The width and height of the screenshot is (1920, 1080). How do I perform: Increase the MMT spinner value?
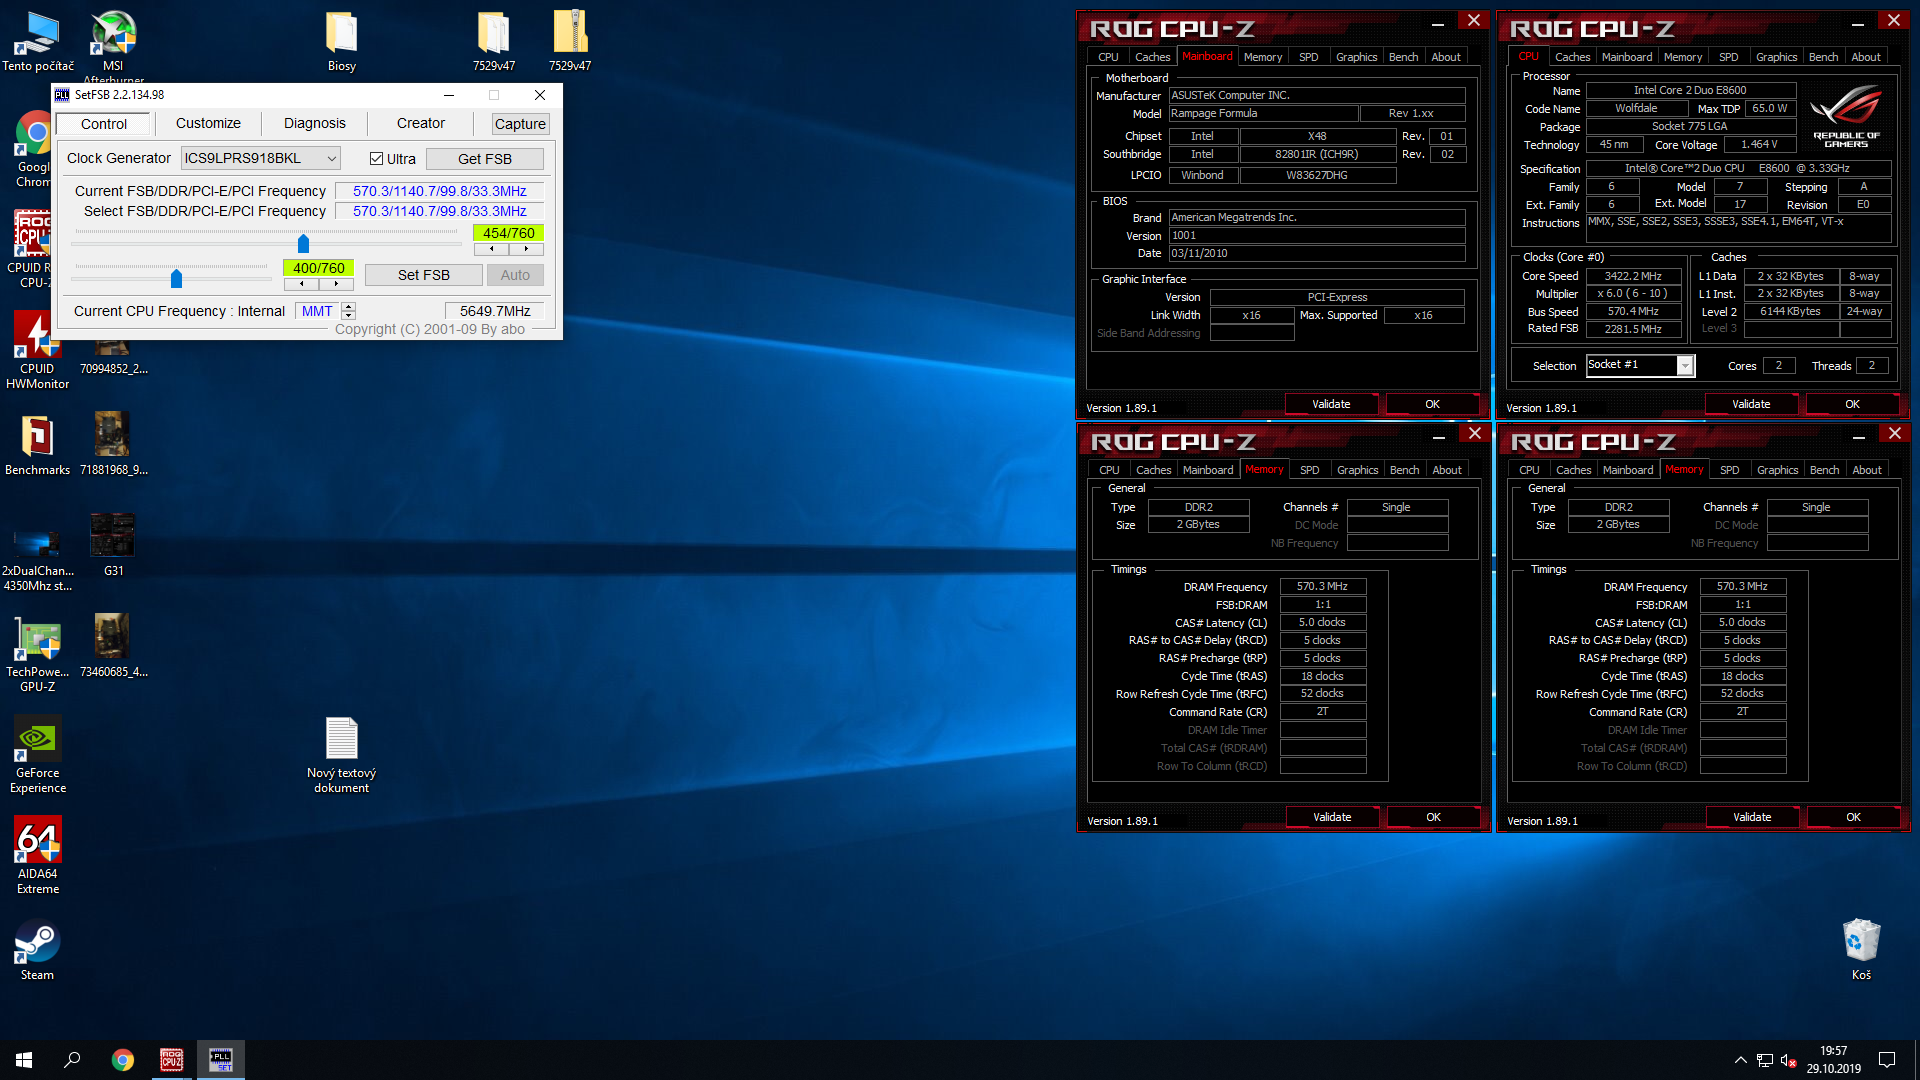point(348,307)
